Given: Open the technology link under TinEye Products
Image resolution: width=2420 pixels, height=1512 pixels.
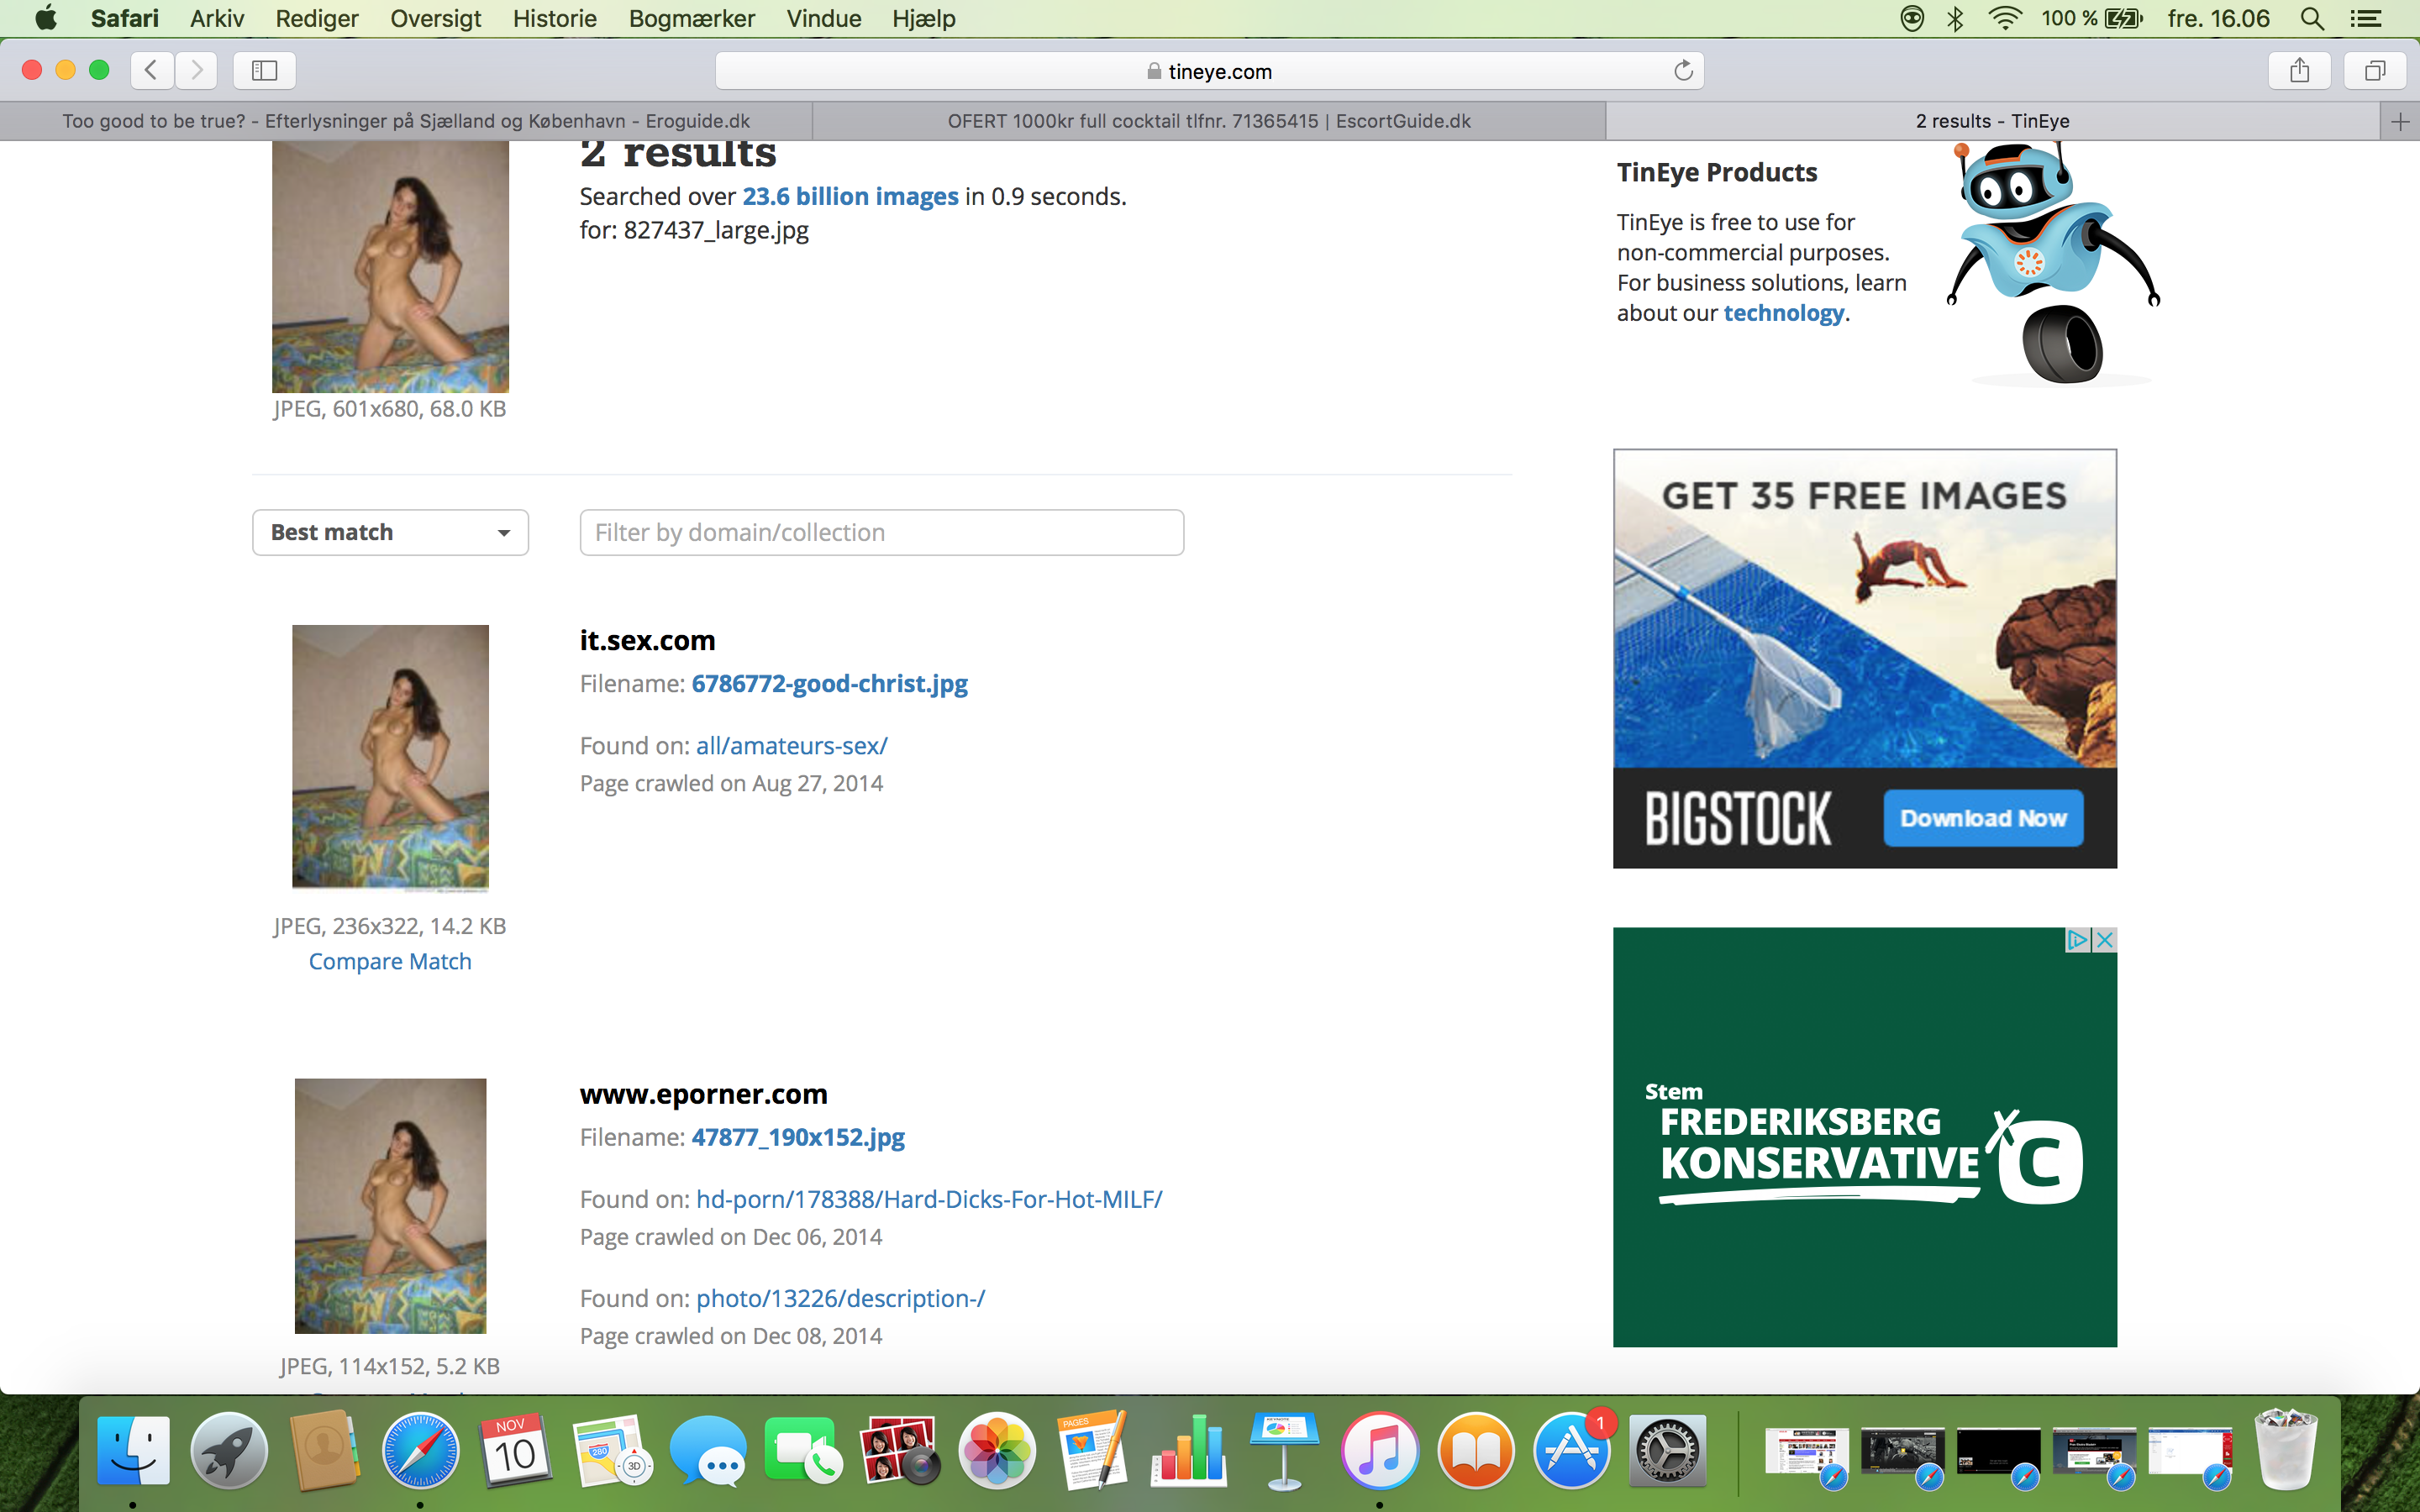Looking at the screenshot, I should tap(1783, 313).
